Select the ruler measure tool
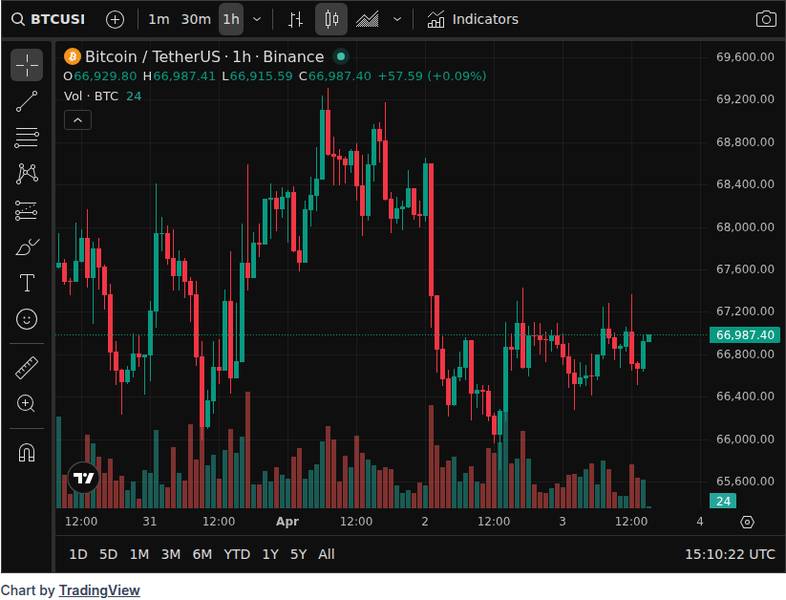 (x=27, y=367)
